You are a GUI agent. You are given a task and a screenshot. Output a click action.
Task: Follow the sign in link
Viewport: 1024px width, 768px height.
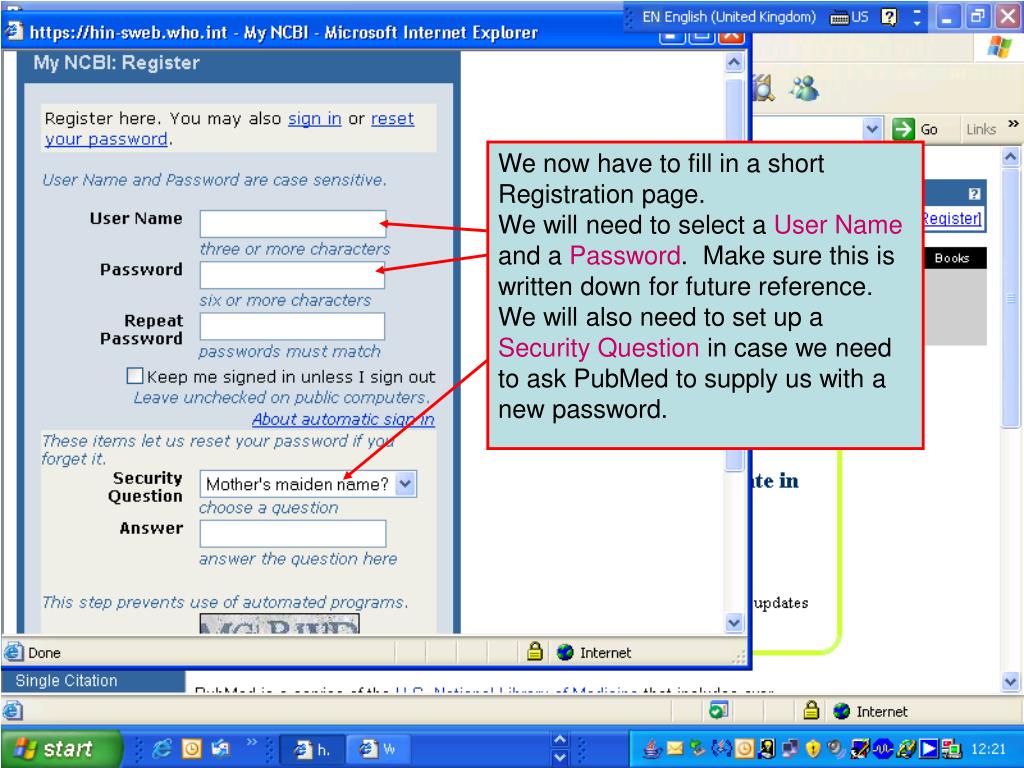315,119
